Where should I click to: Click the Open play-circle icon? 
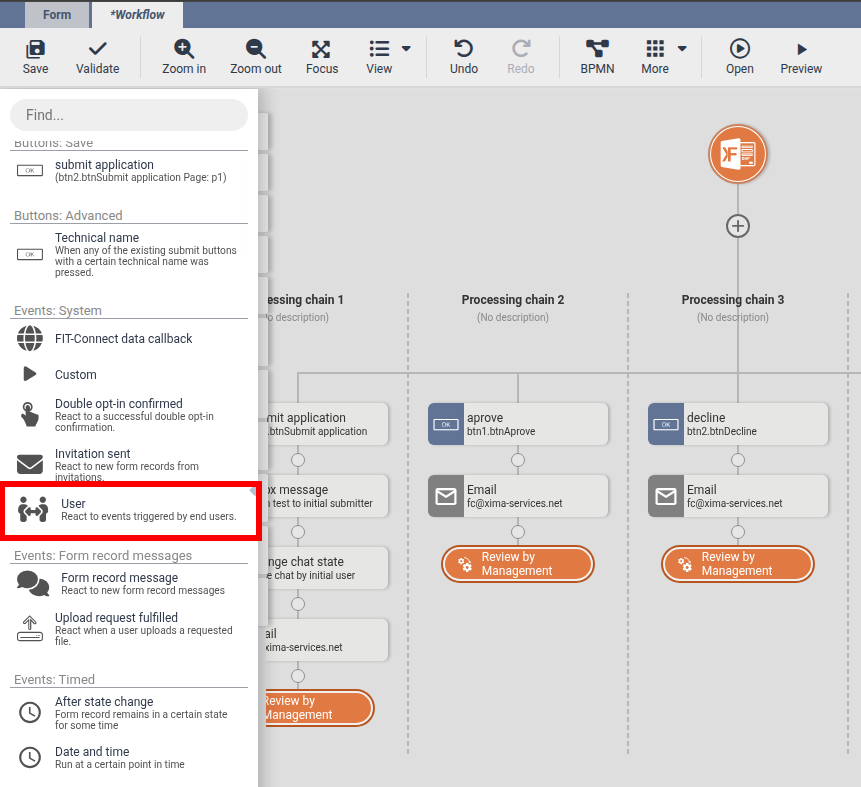740,49
